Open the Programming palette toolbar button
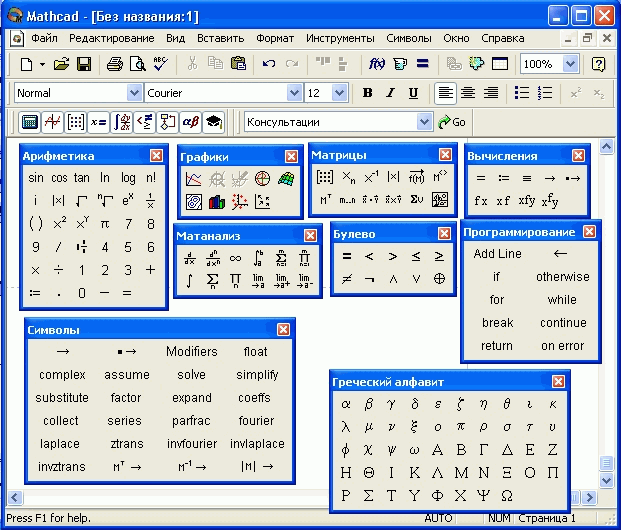Viewport: 621px width, 530px height. point(167,122)
